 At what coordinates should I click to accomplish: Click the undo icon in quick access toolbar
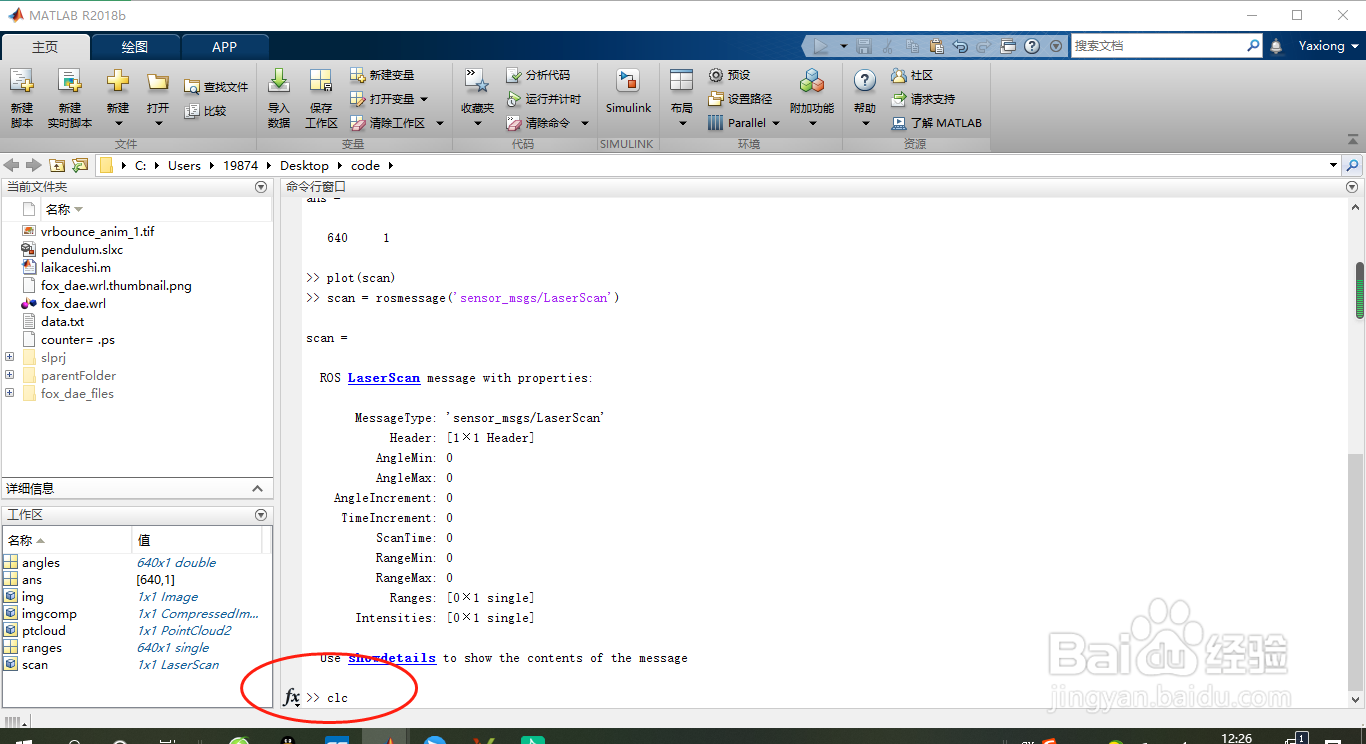coord(960,46)
